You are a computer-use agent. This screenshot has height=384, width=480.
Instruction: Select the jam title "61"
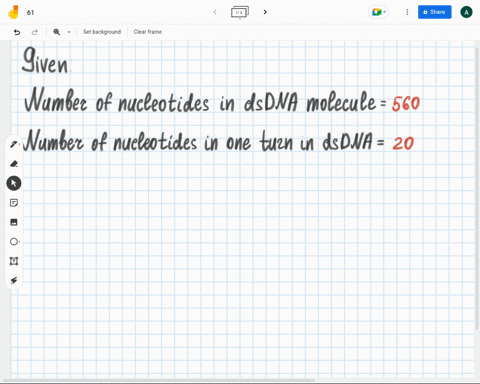pyautogui.click(x=30, y=13)
